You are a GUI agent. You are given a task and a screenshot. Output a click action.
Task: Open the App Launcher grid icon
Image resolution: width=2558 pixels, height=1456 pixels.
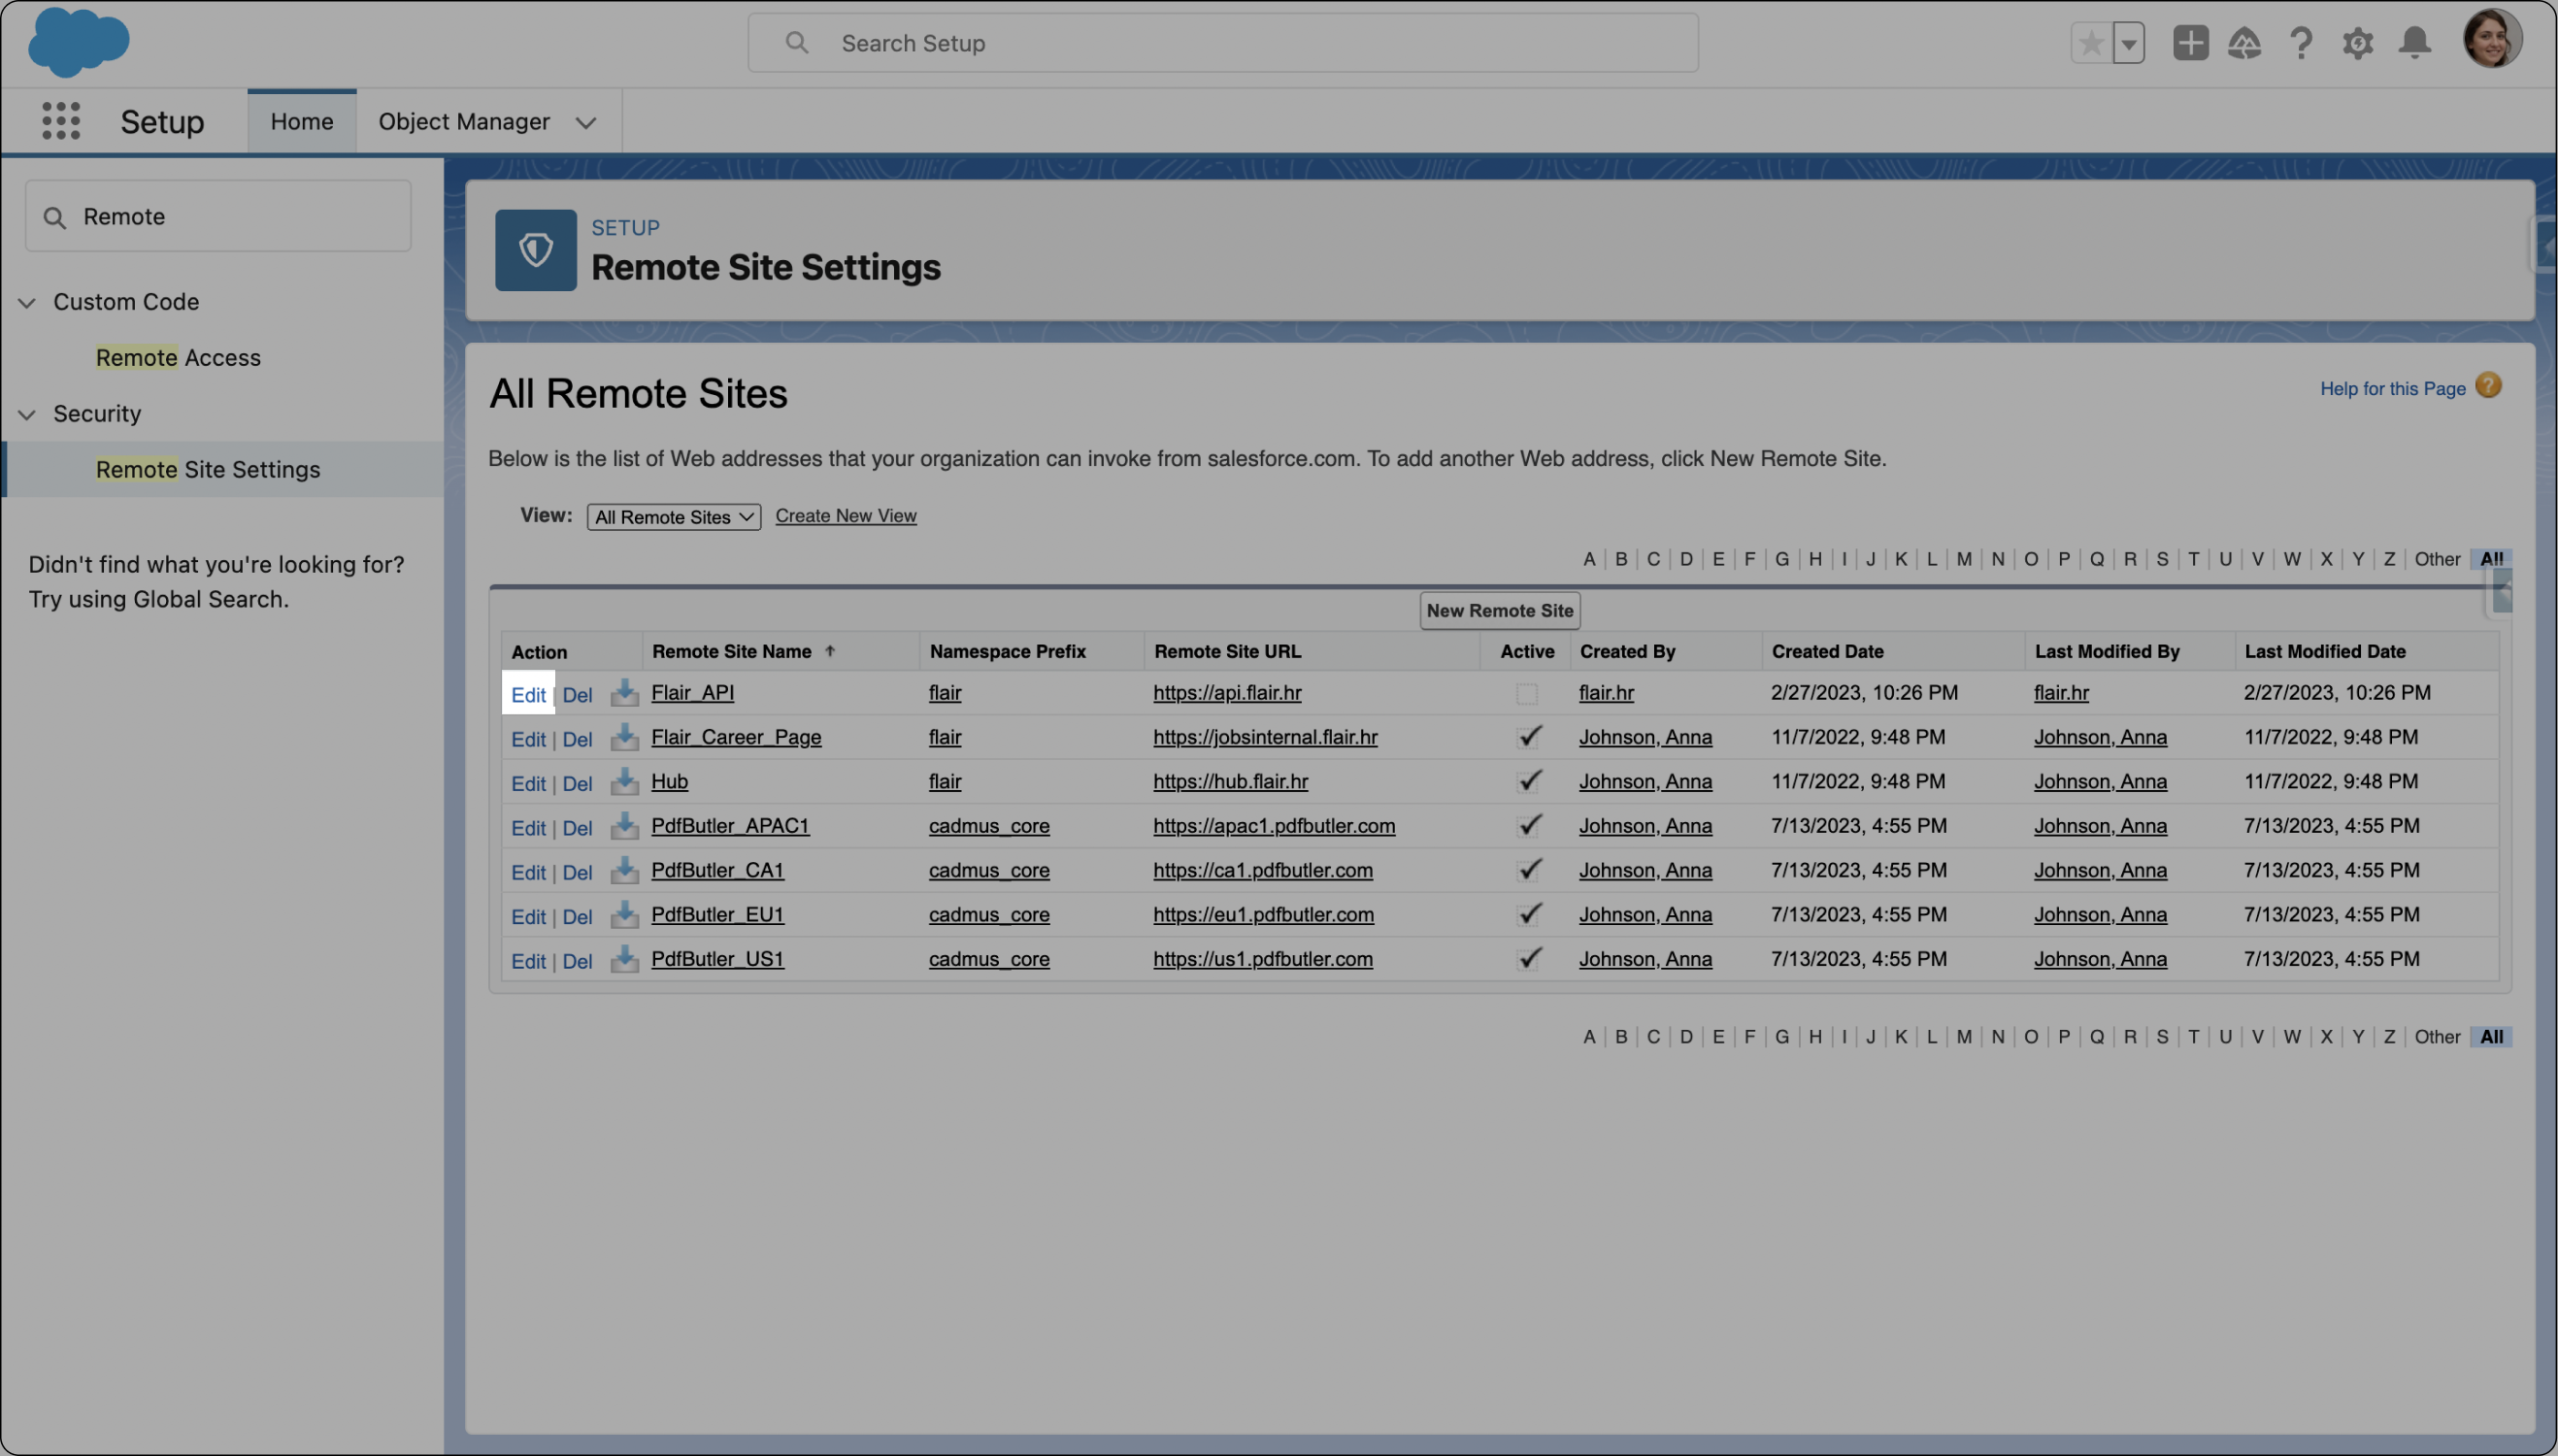[61, 121]
